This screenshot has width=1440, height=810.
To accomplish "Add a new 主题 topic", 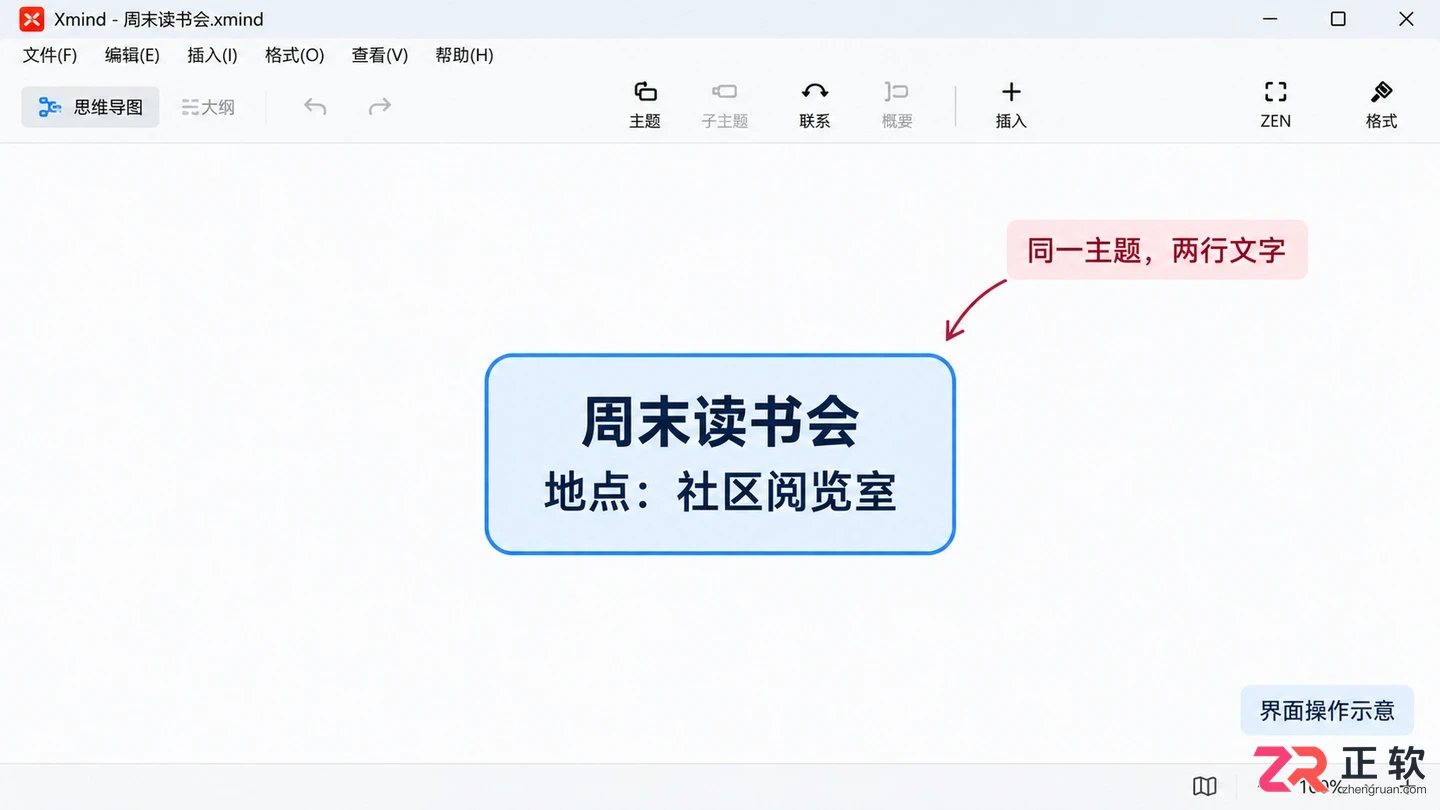I will pyautogui.click(x=645, y=105).
